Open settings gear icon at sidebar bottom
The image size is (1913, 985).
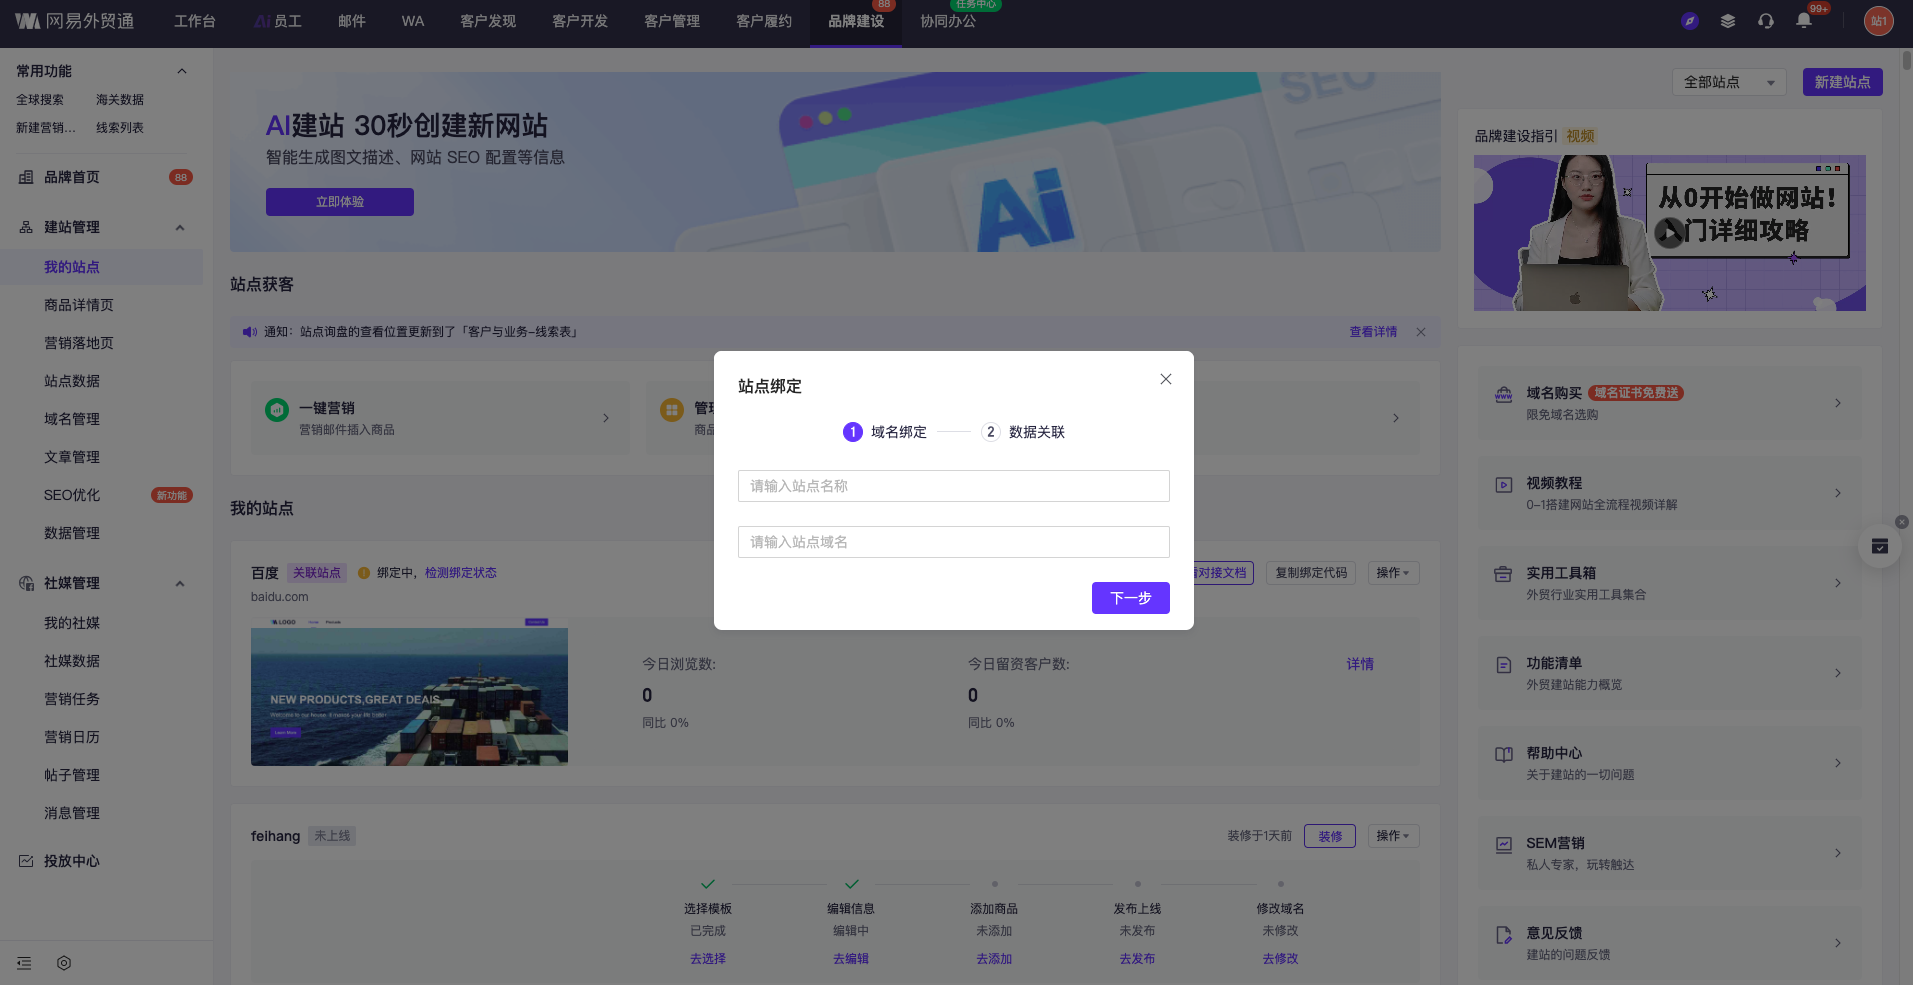(64, 963)
